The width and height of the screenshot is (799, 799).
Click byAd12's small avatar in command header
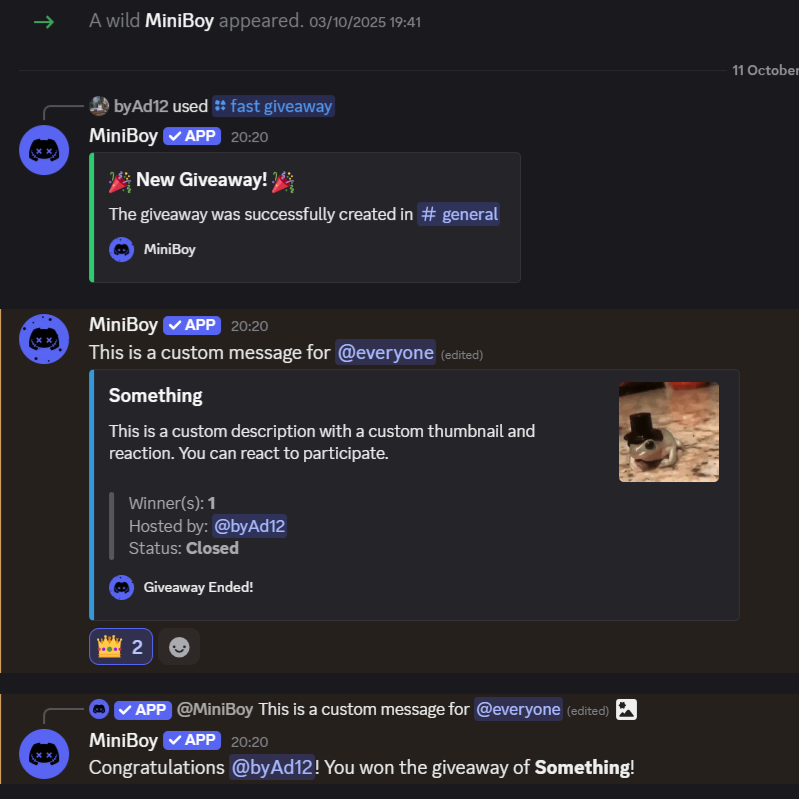coord(99,106)
